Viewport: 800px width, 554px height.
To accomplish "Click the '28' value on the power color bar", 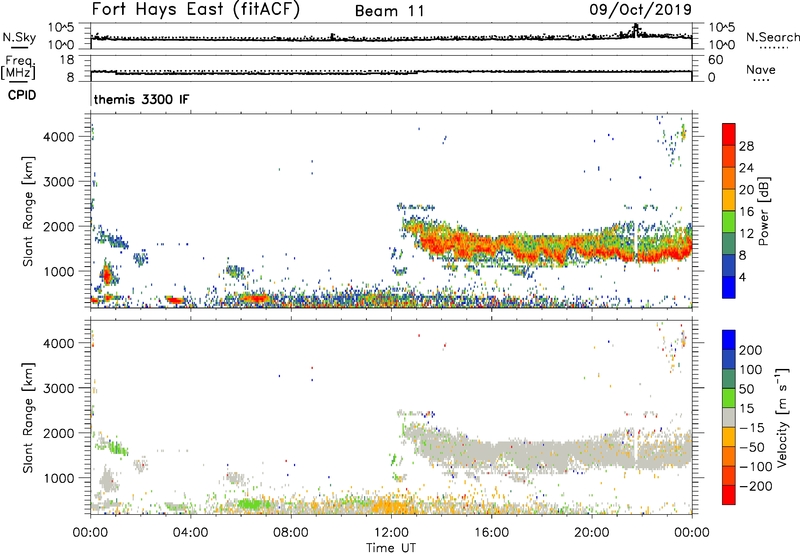I will pyautogui.click(x=746, y=146).
